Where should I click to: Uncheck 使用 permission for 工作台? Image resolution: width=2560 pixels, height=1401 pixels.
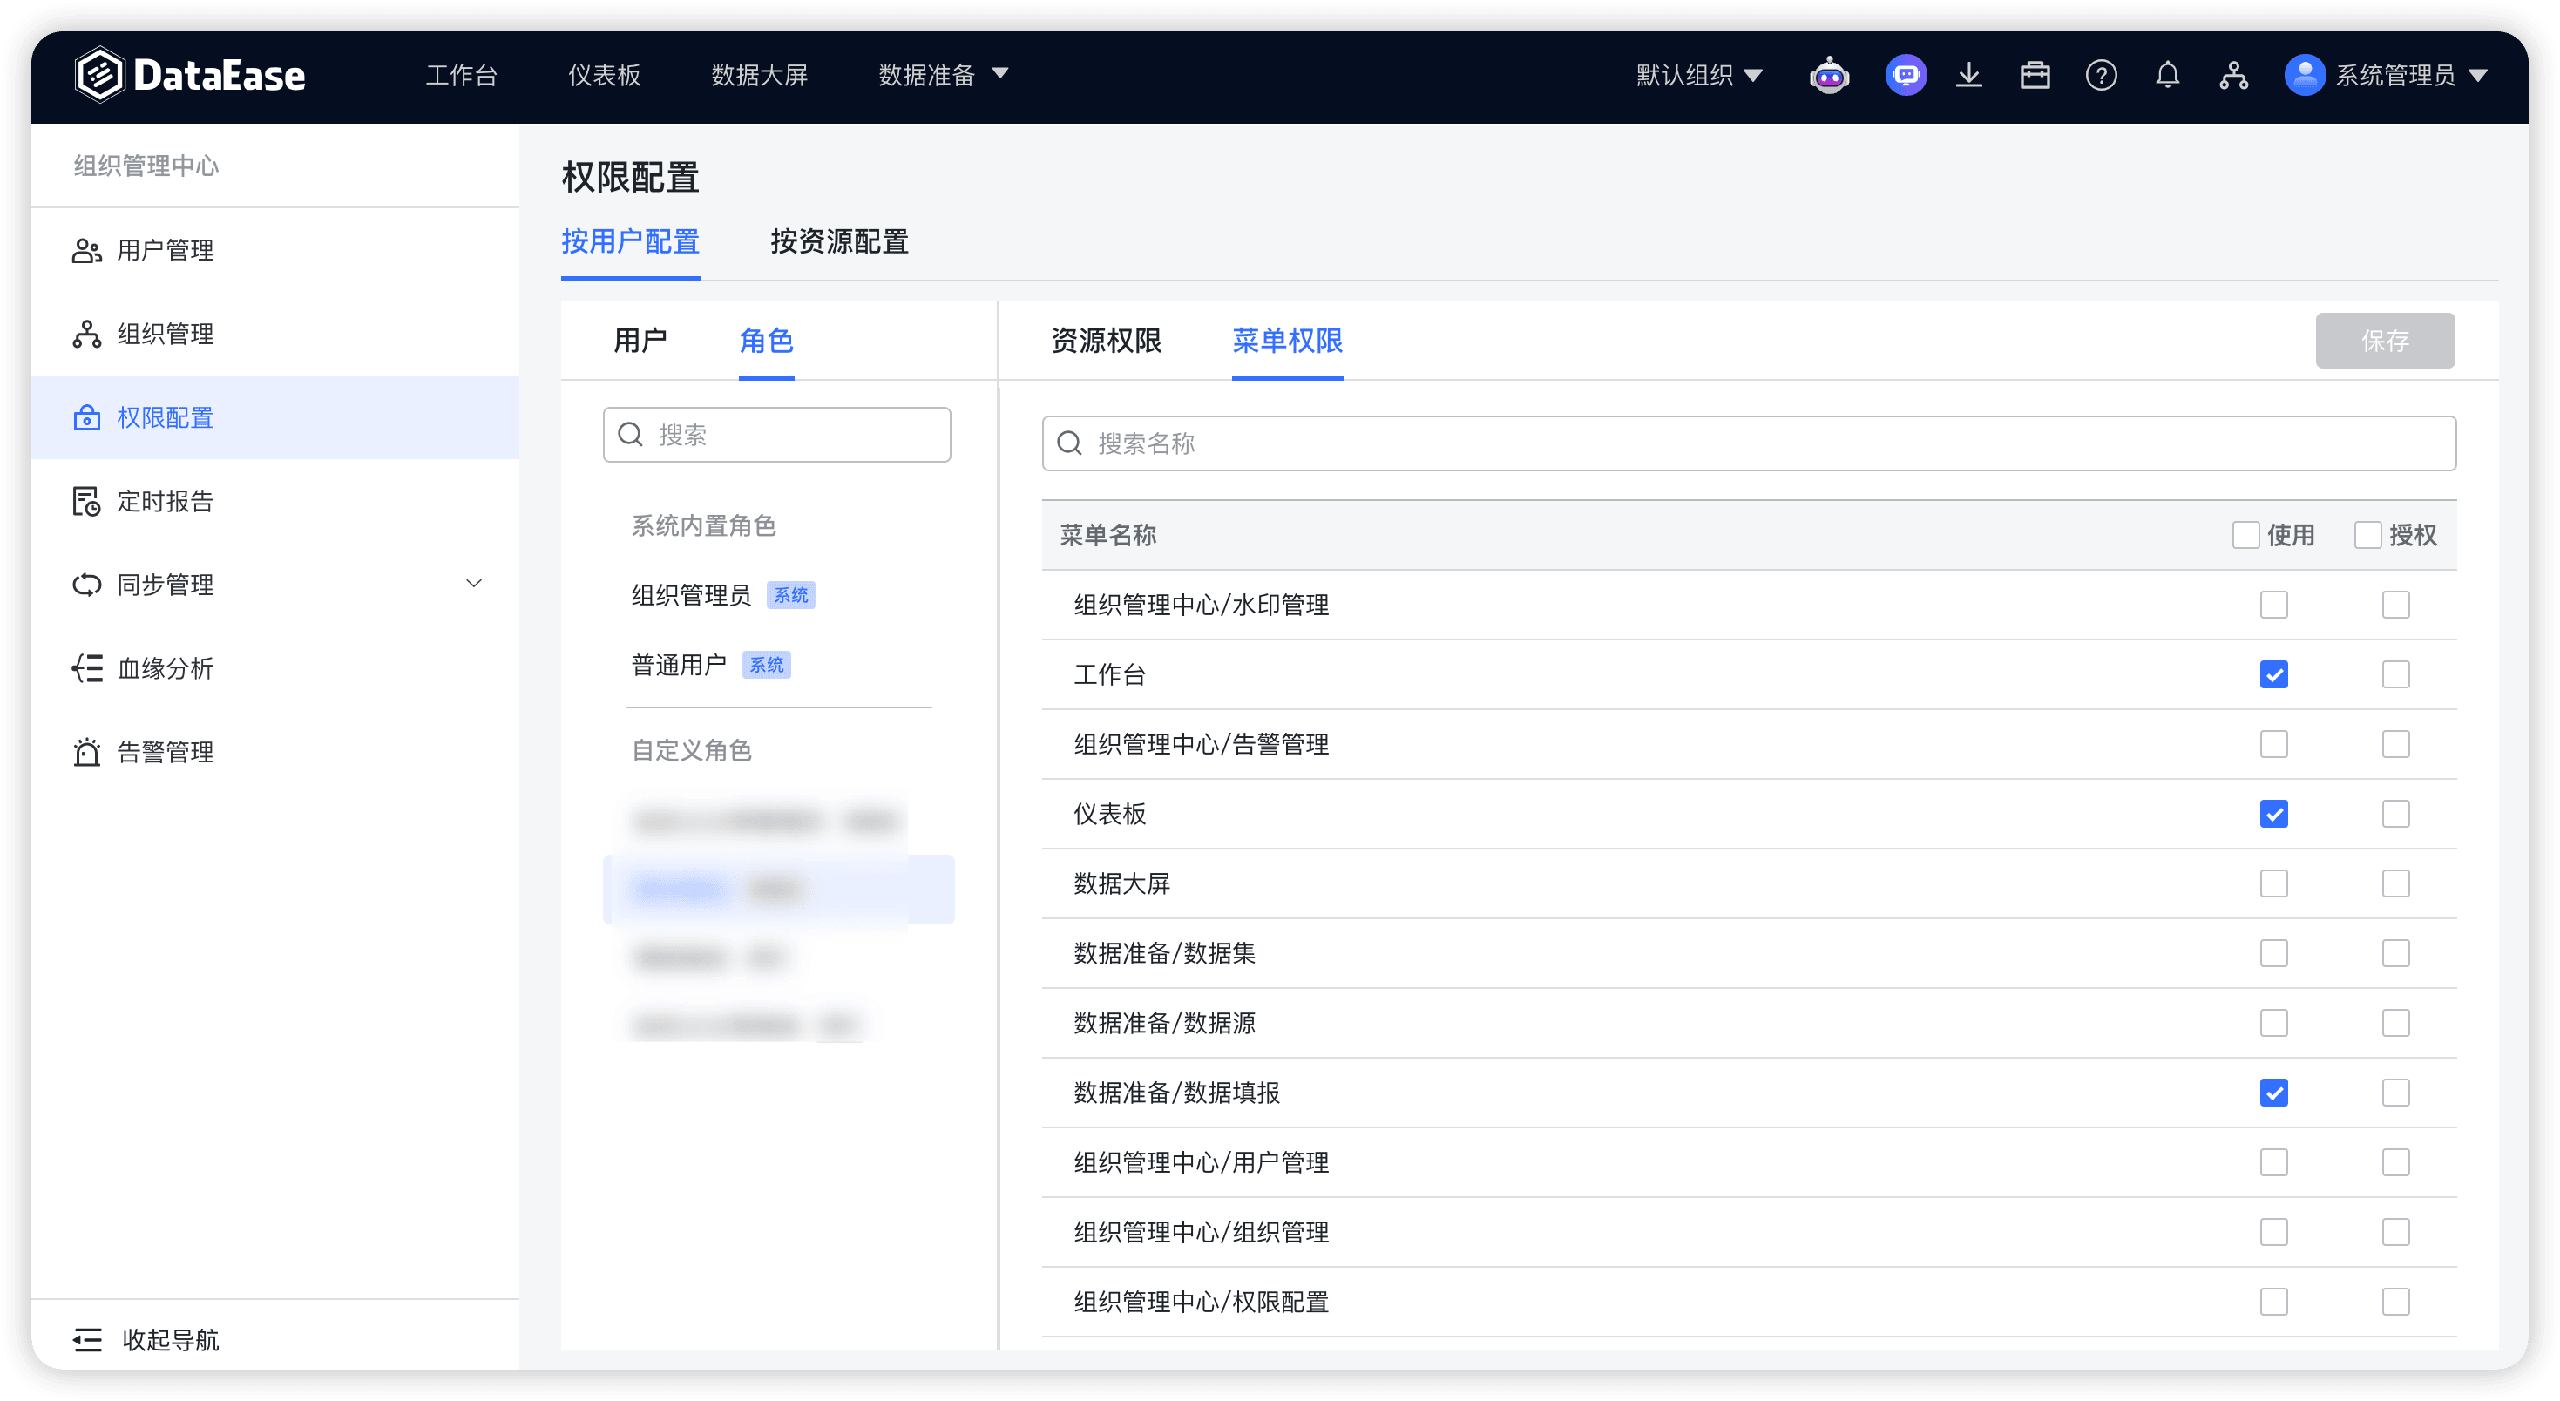pyautogui.click(x=2274, y=674)
